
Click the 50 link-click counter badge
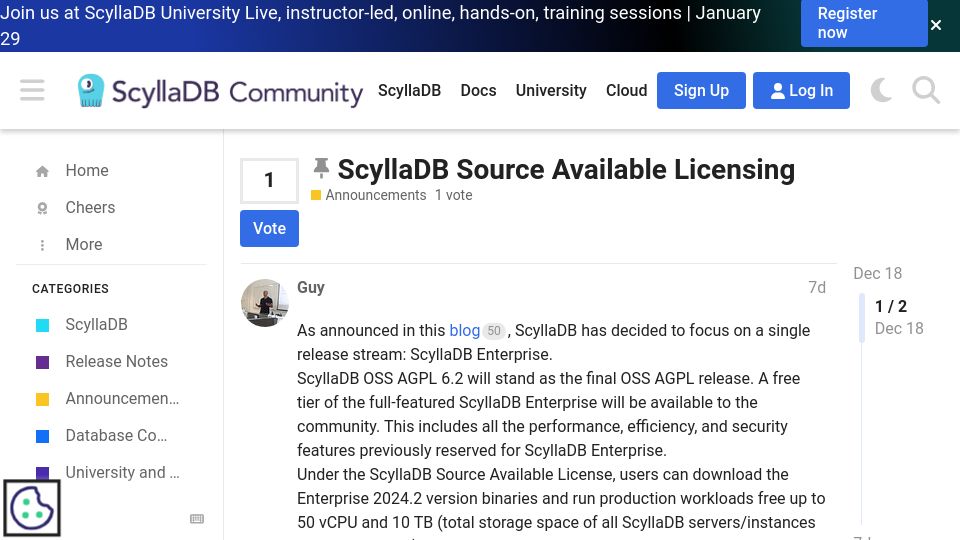pyautogui.click(x=493, y=331)
